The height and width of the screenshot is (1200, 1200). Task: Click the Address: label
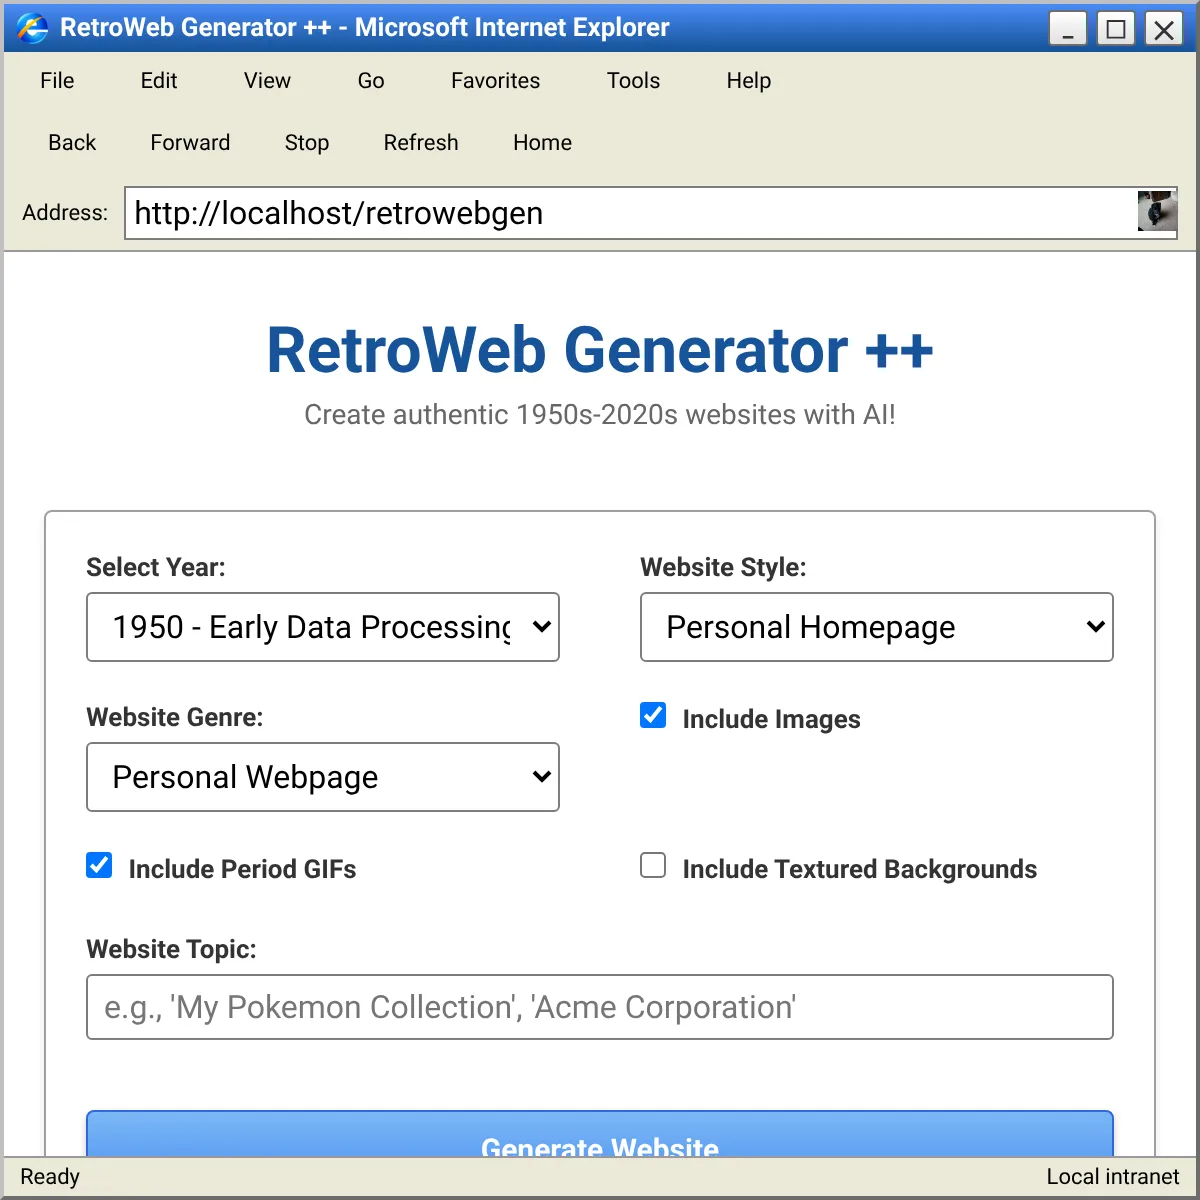(65, 212)
